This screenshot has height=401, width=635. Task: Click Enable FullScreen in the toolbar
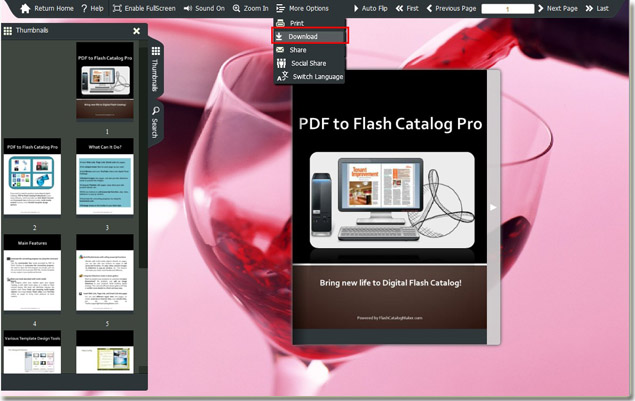click(144, 9)
